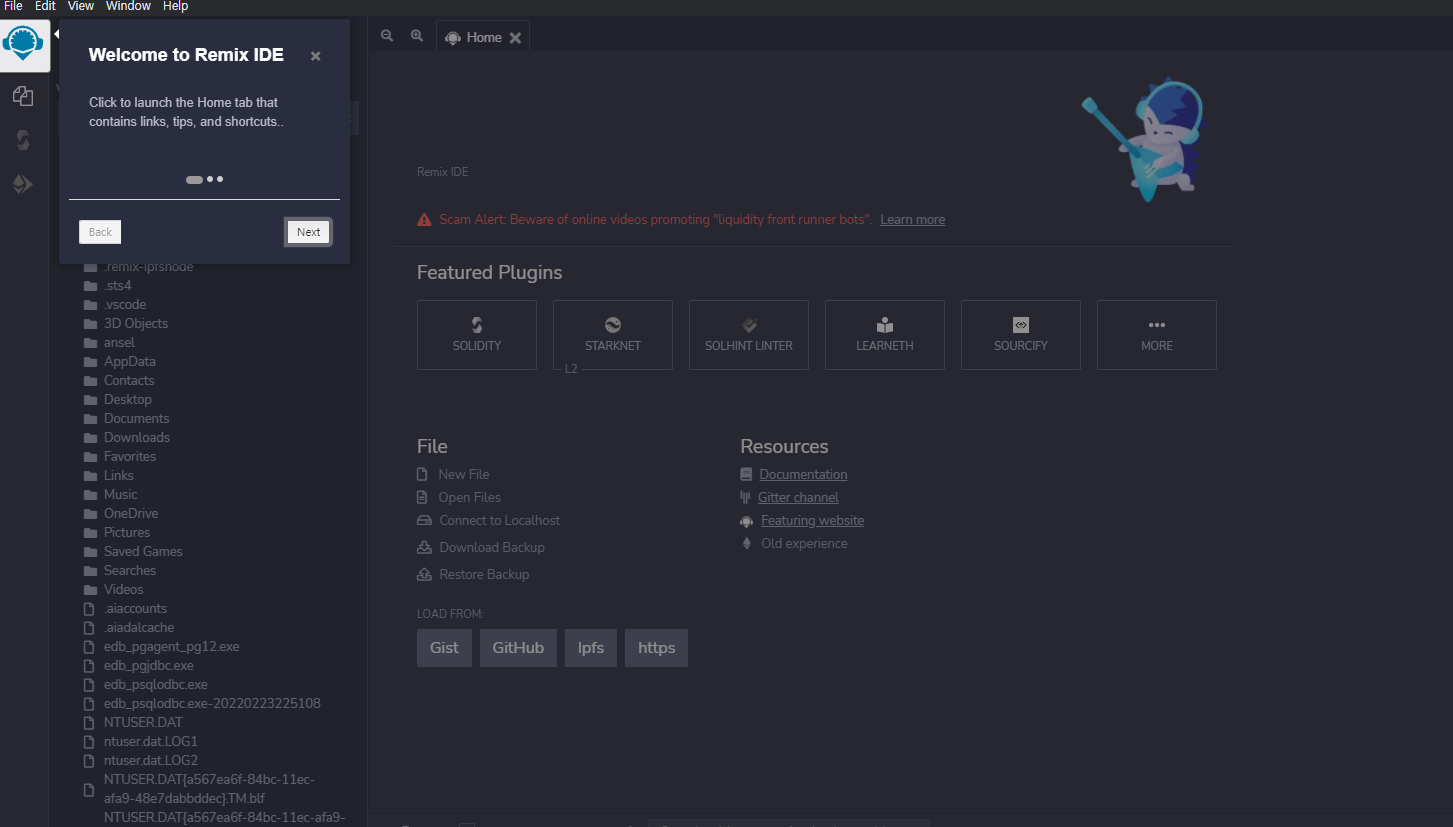Expand the .sts4 folder
The height and width of the screenshot is (827, 1453).
click(x=117, y=286)
